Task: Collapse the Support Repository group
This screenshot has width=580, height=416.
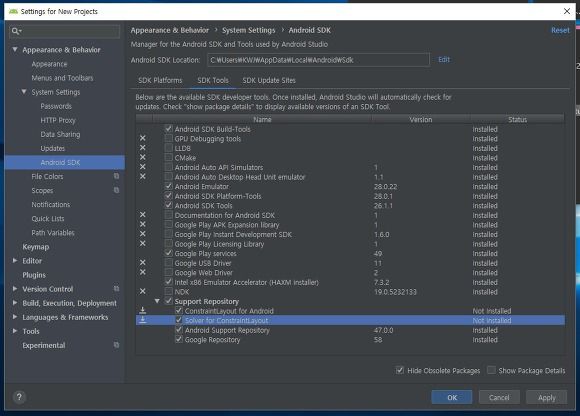Action: point(157,301)
